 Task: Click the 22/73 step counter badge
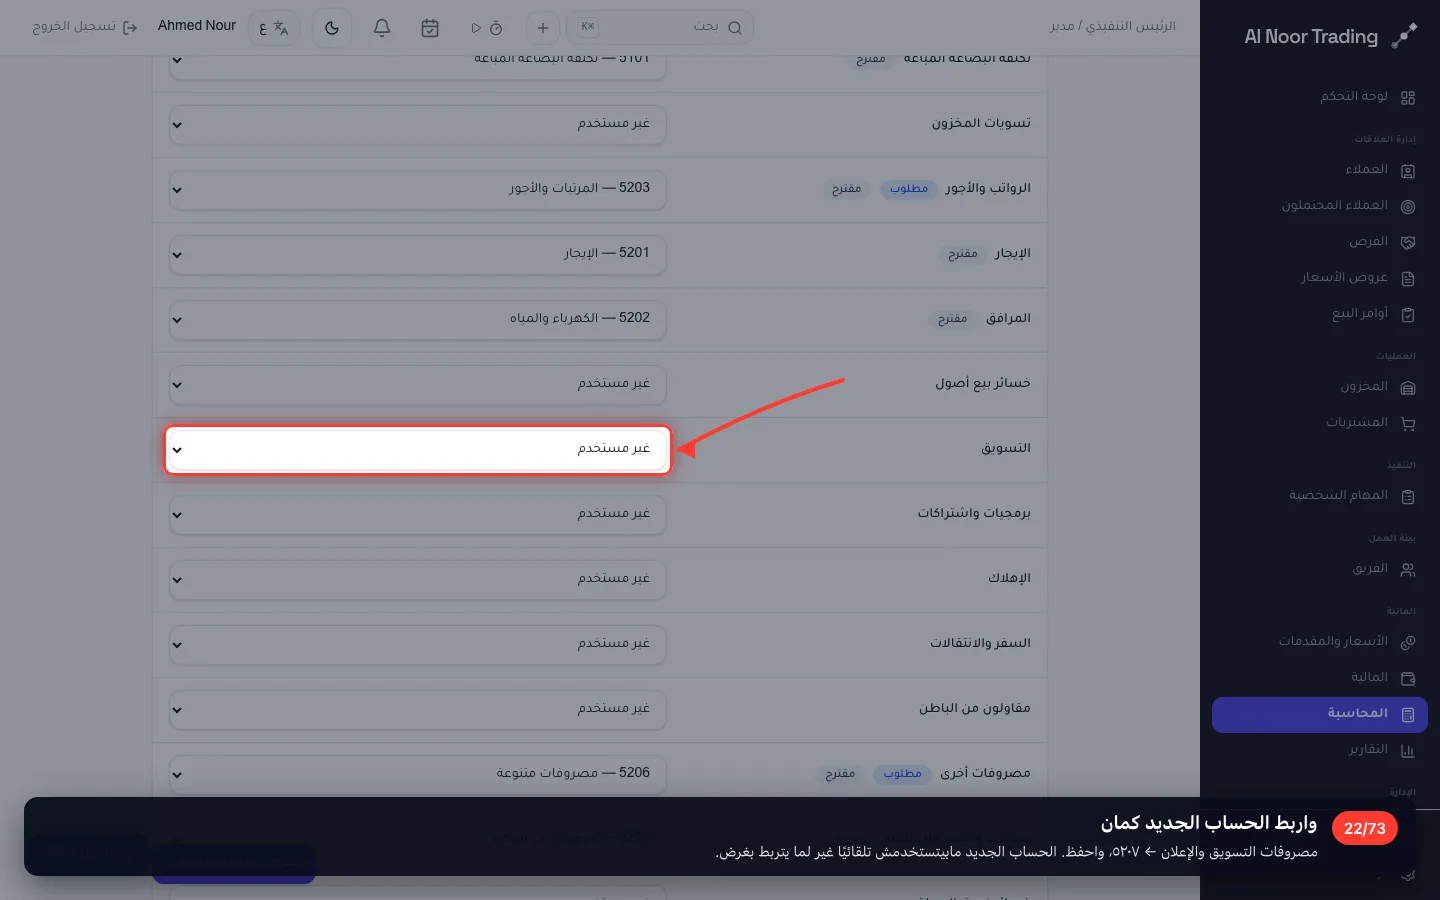pyautogui.click(x=1365, y=828)
